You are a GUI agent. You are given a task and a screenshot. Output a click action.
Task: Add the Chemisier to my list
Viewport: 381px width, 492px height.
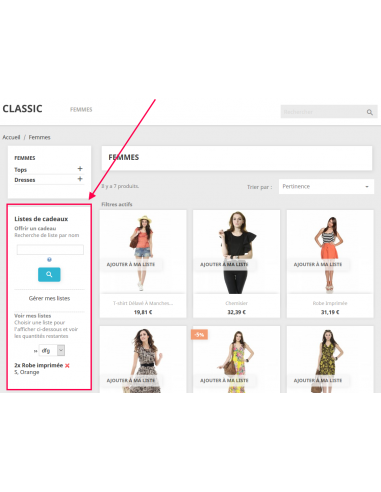coord(224,264)
